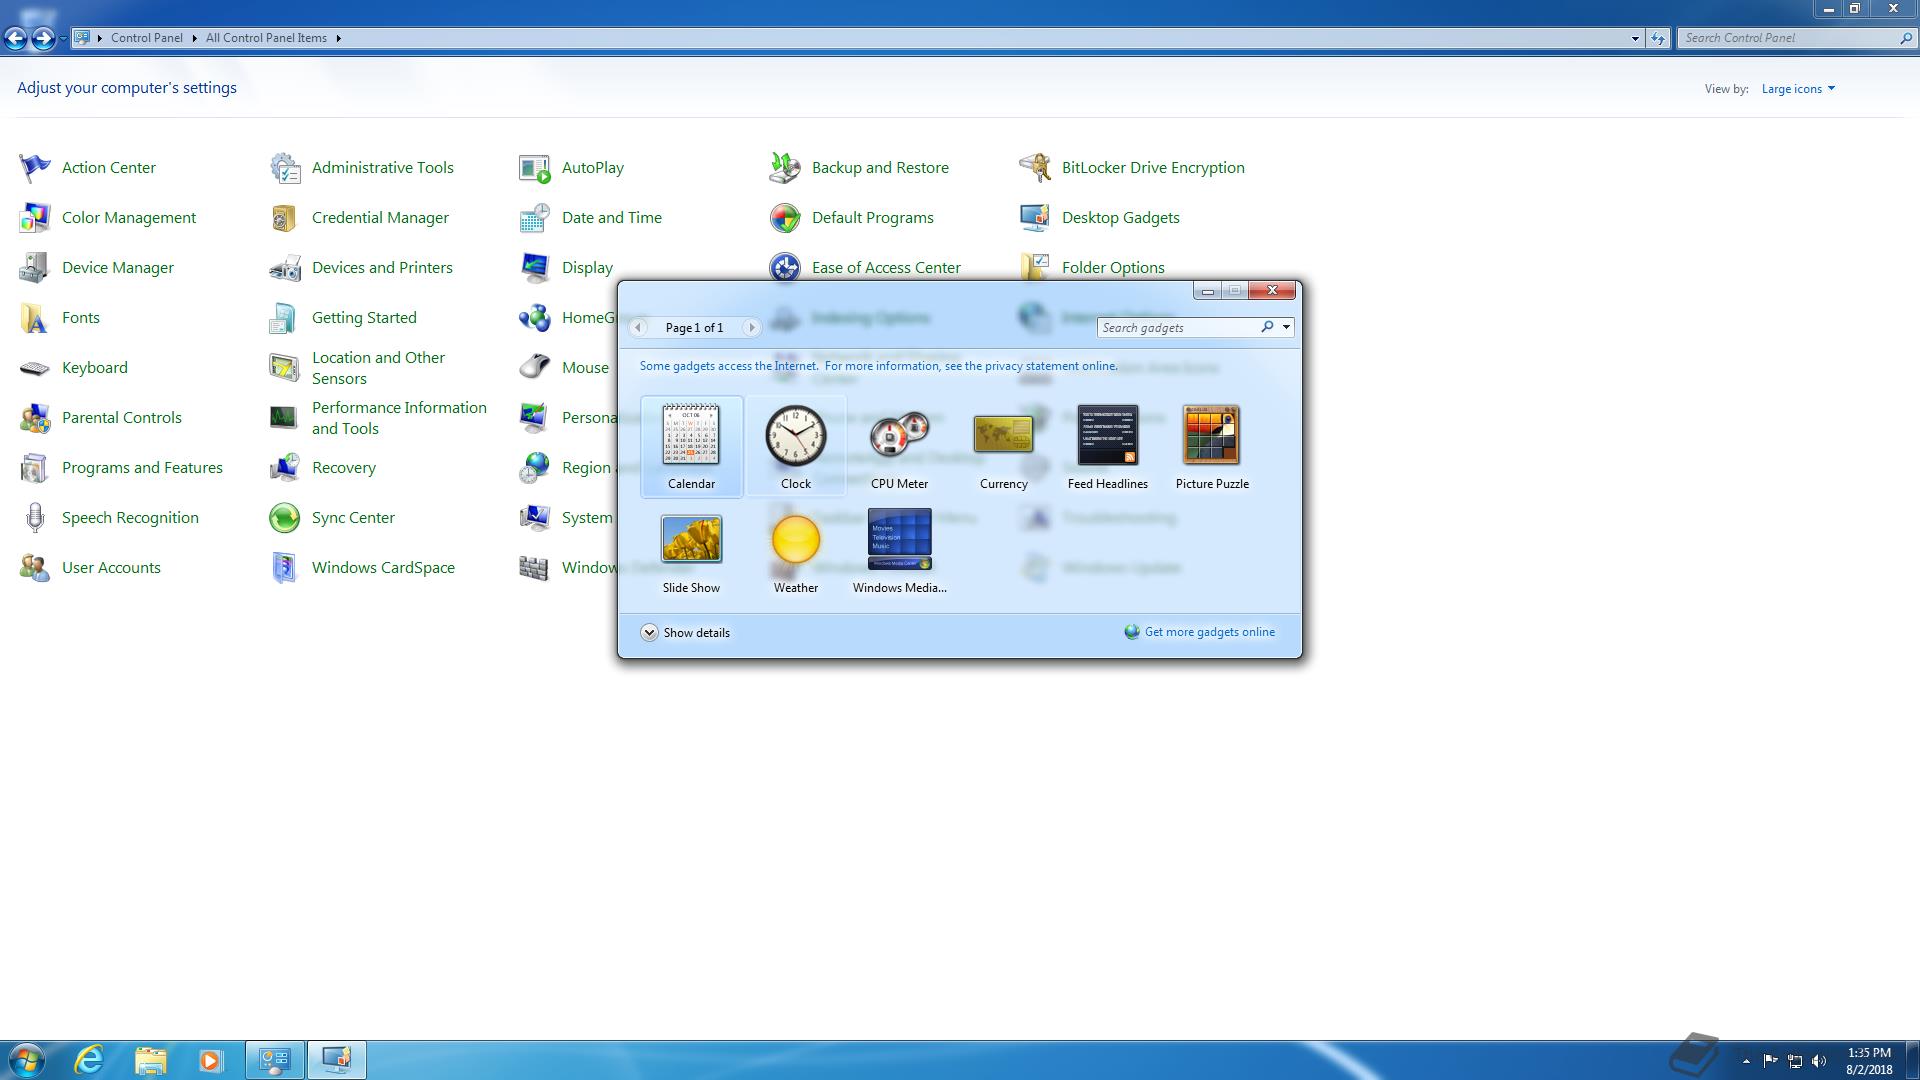Open Programs and Features icon

35,468
